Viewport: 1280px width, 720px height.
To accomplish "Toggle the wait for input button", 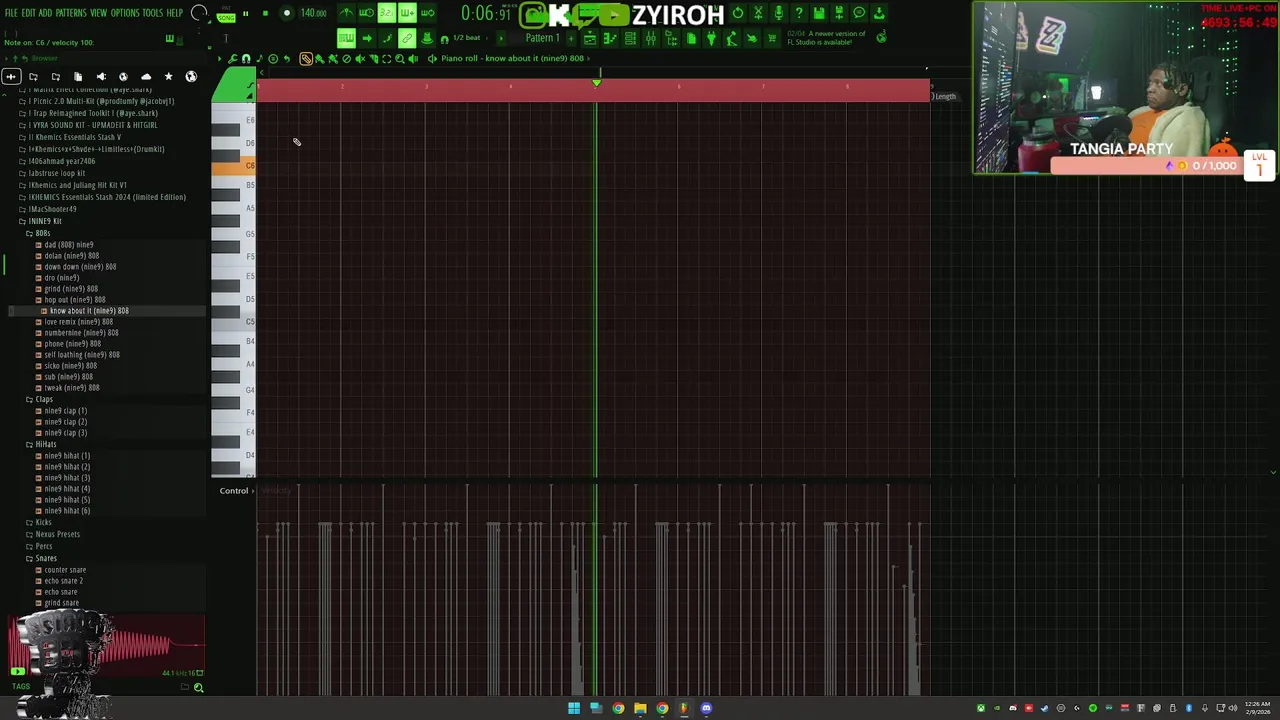I will pos(366,13).
